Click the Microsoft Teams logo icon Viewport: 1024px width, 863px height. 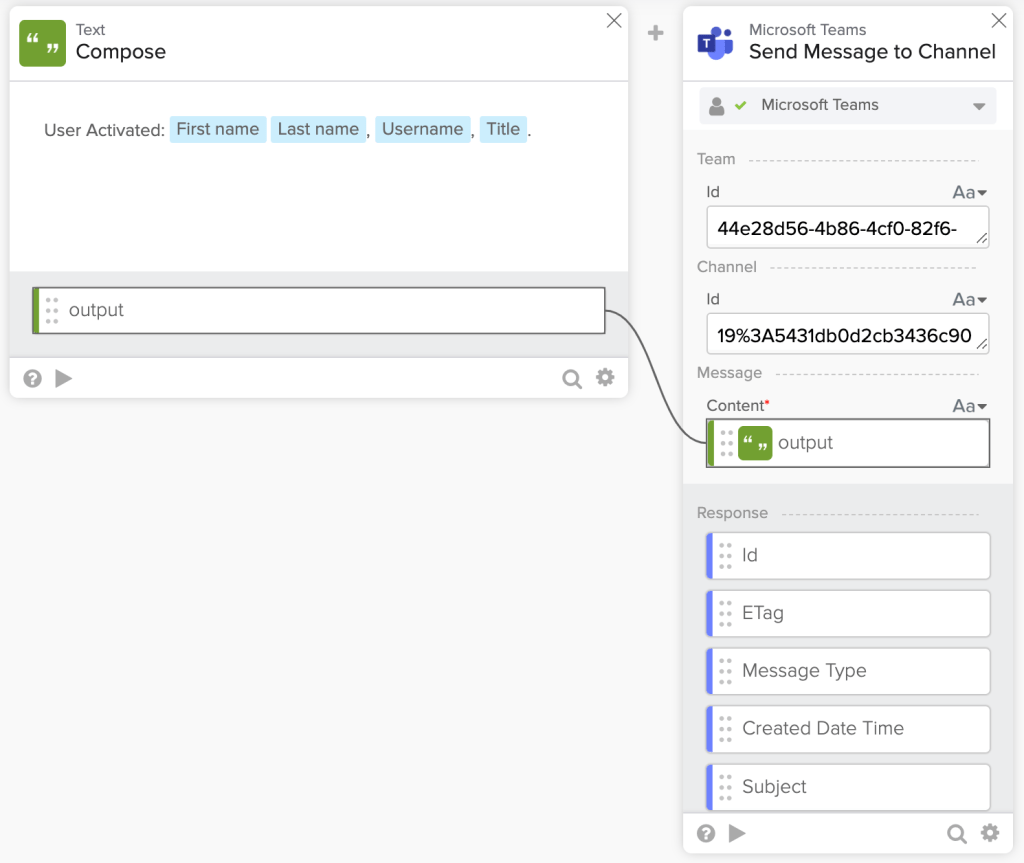point(715,43)
